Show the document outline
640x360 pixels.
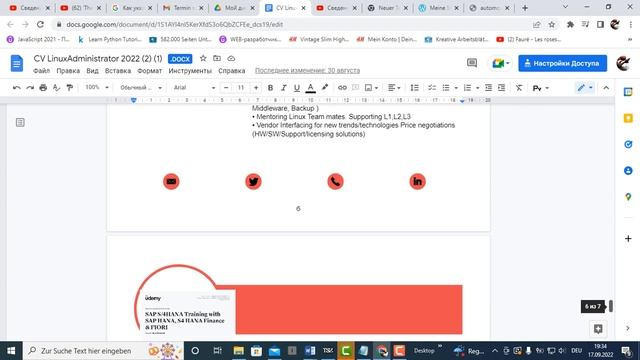[20, 122]
